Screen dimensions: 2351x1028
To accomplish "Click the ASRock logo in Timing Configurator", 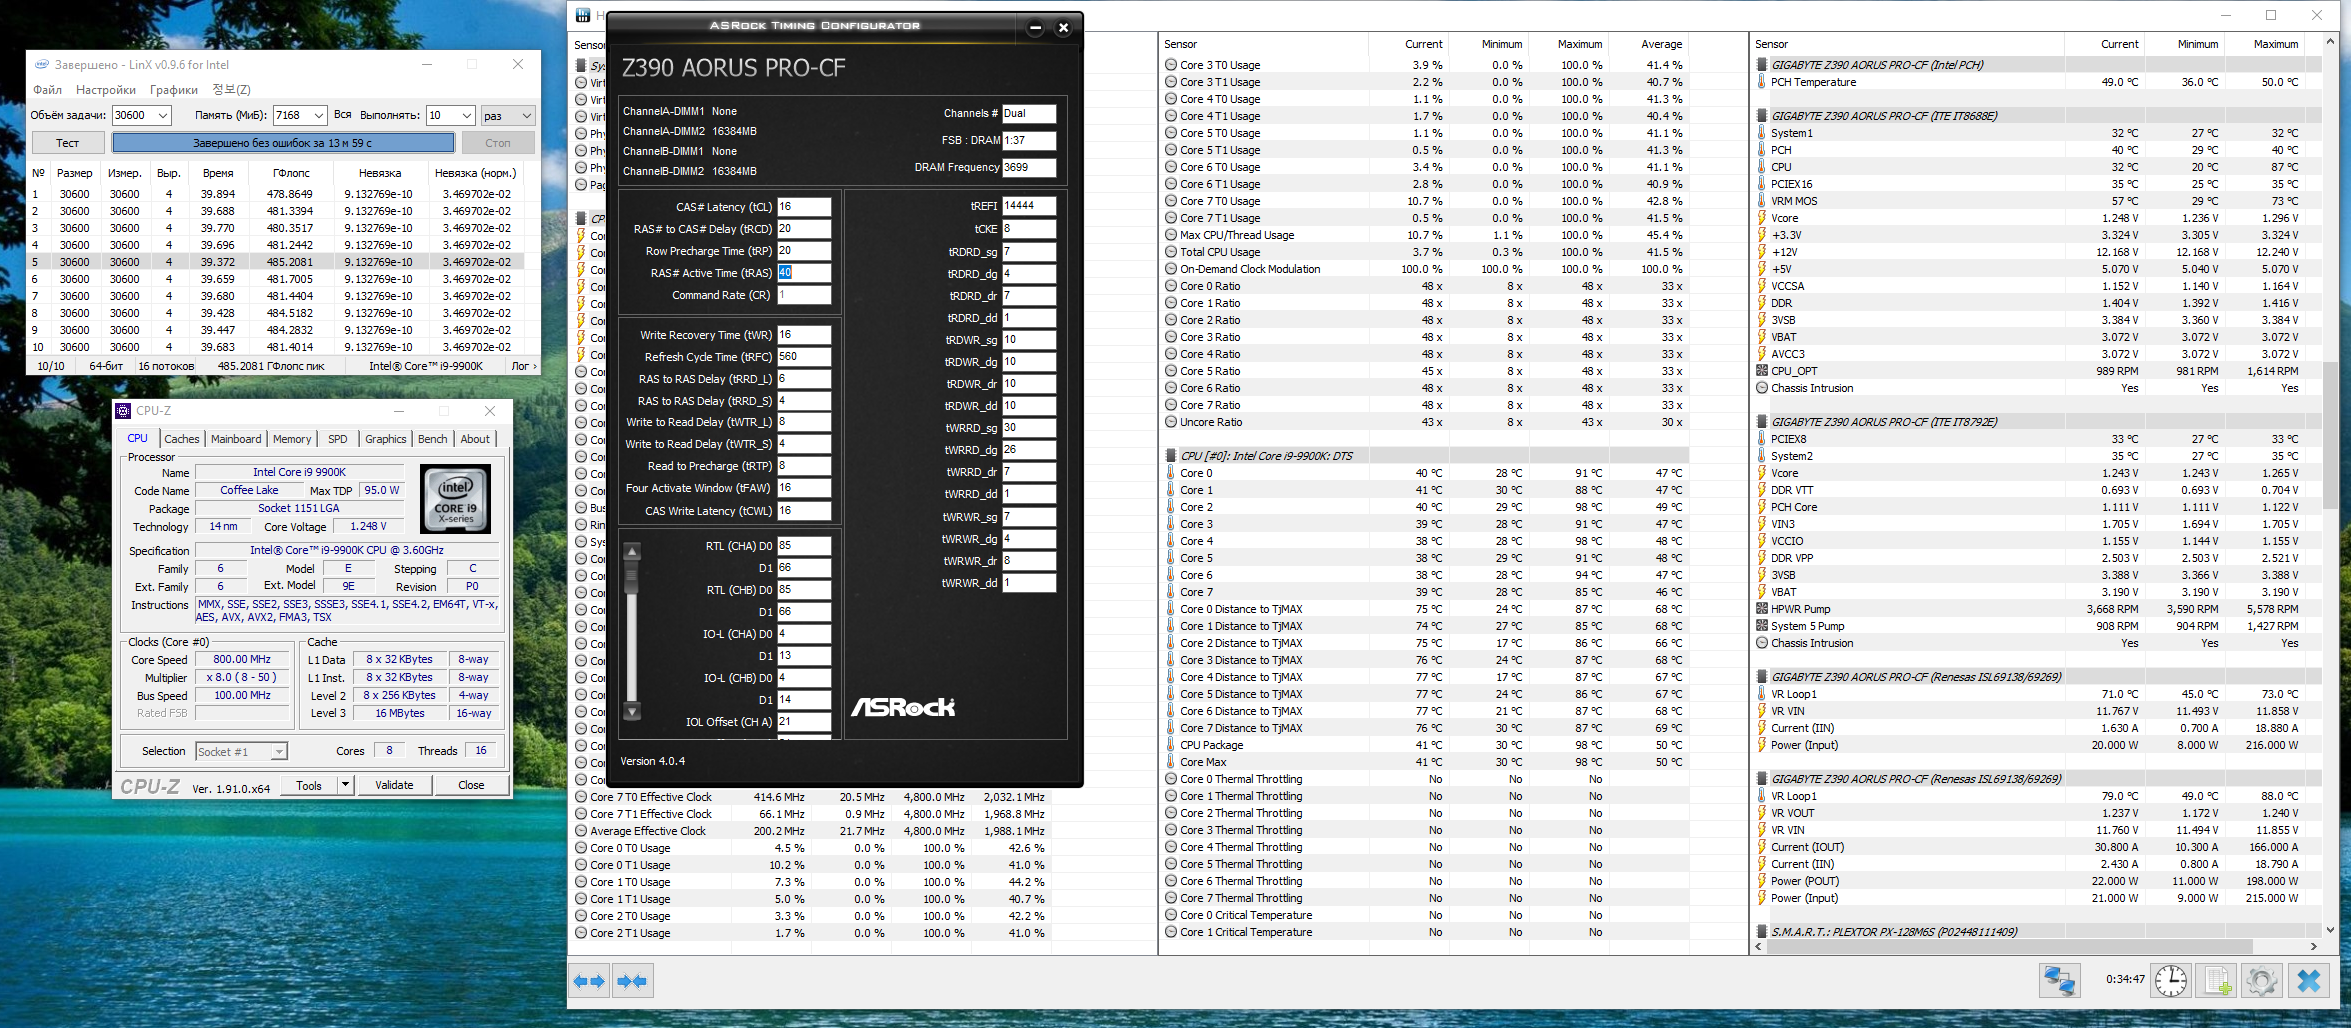I will click(903, 707).
